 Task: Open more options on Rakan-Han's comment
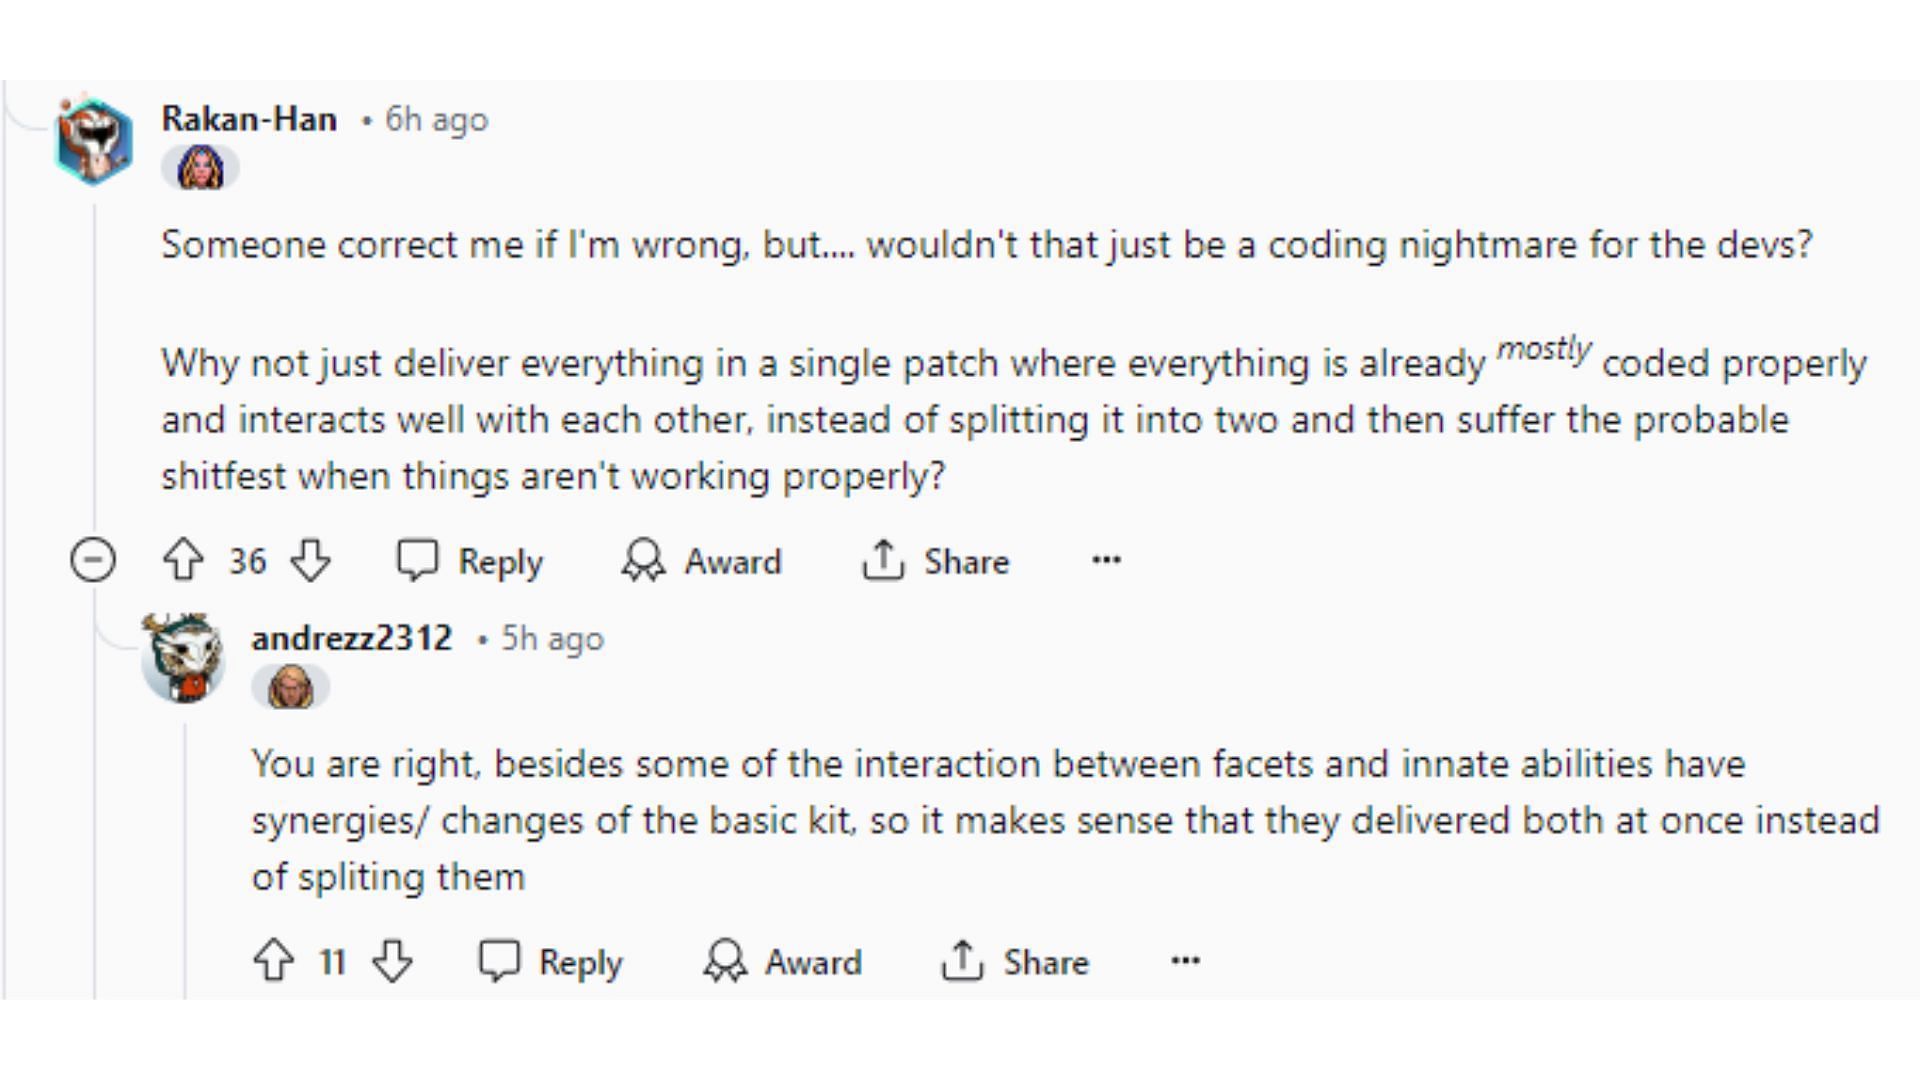[x=1106, y=560]
